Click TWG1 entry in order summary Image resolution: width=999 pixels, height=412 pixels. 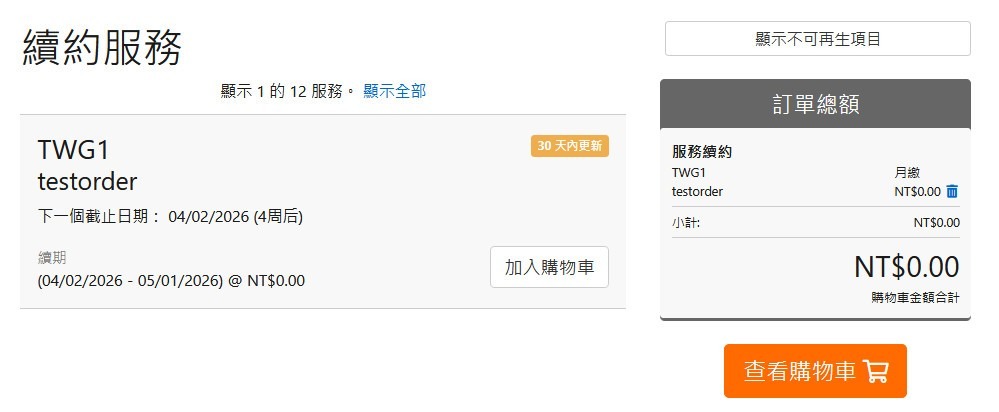pos(689,172)
